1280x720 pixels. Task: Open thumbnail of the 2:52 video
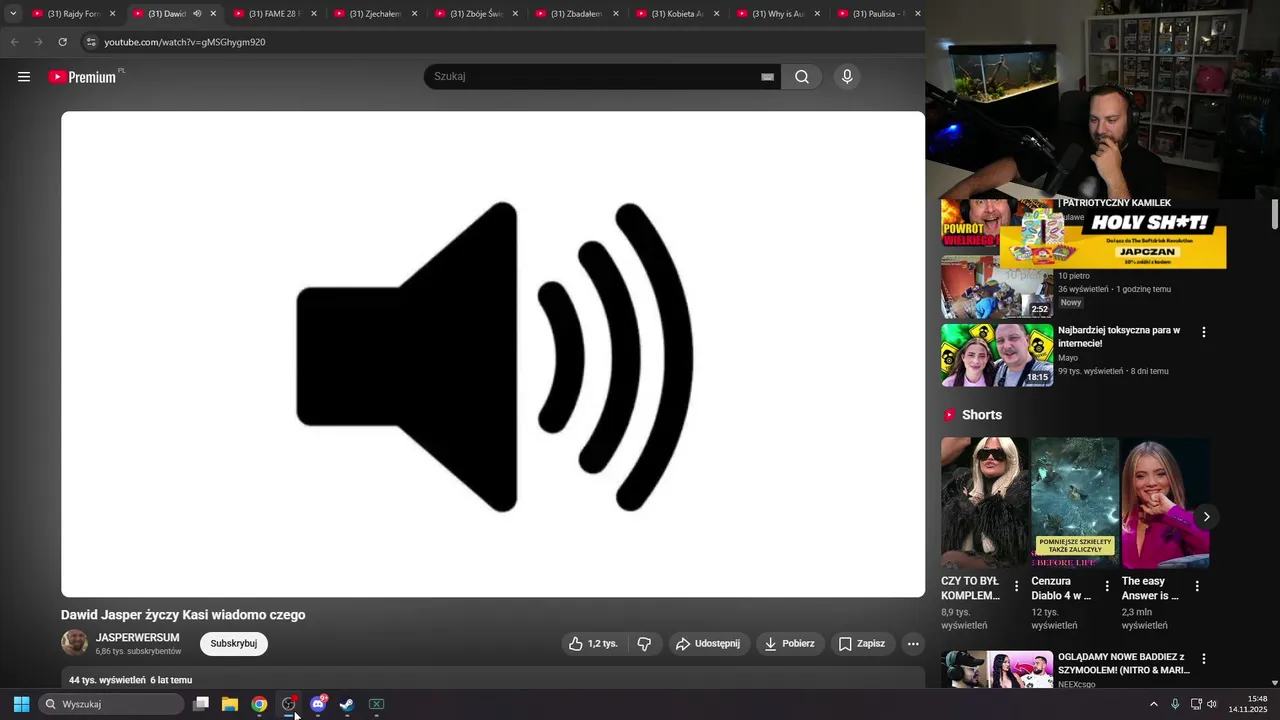click(997, 287)
